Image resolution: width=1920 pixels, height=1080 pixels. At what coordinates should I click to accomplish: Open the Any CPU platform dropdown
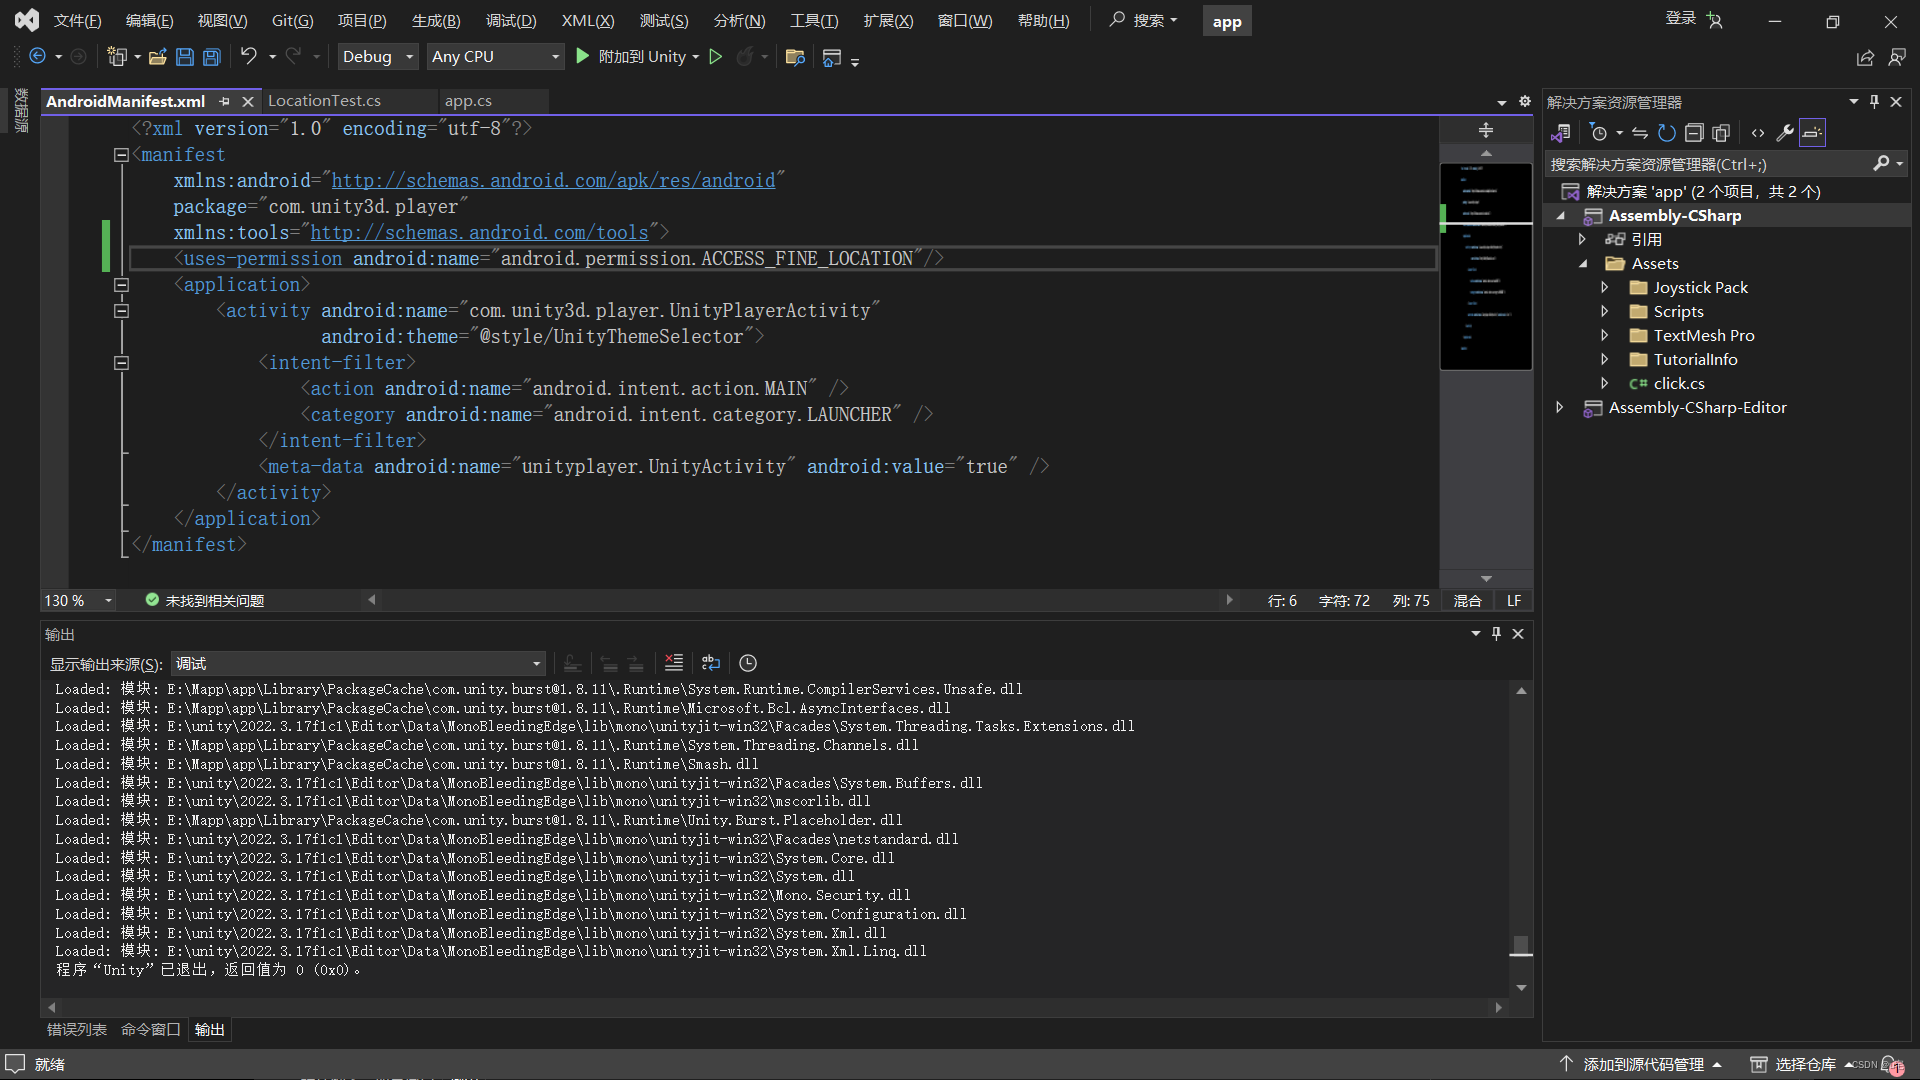tap(495, 57)
